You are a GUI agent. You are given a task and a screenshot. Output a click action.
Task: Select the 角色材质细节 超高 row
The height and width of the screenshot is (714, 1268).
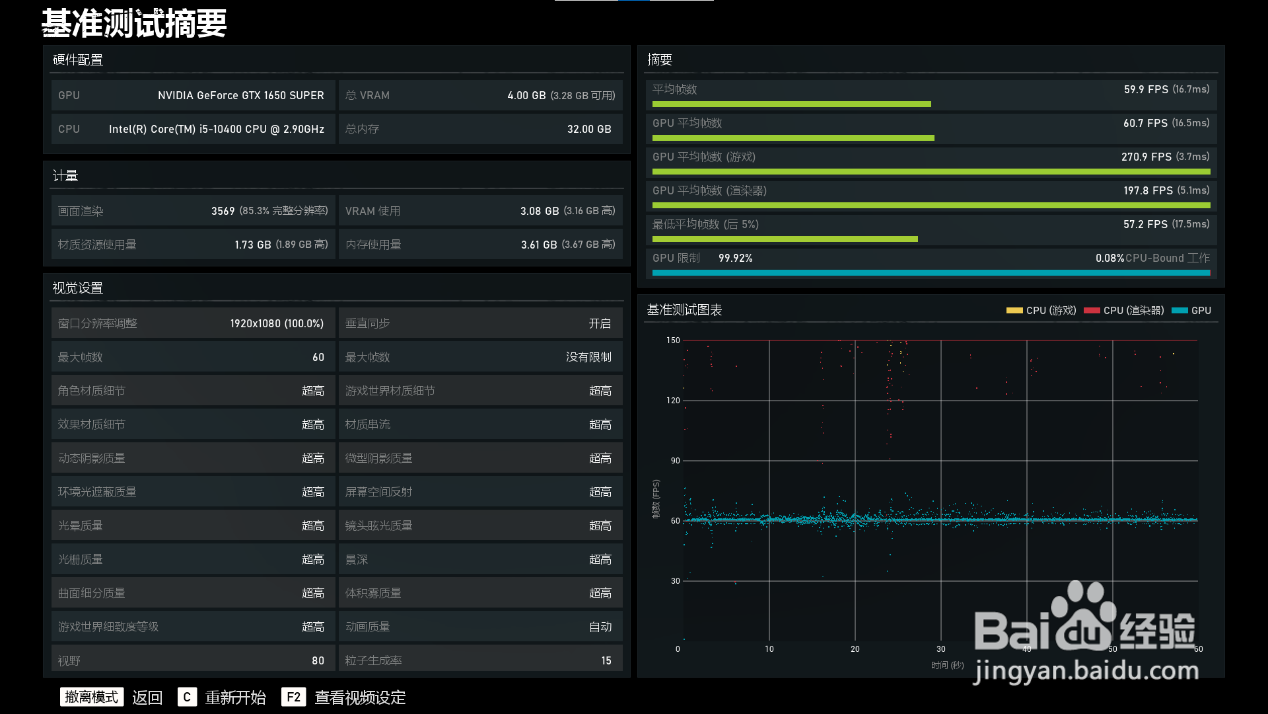coord(191,391)
